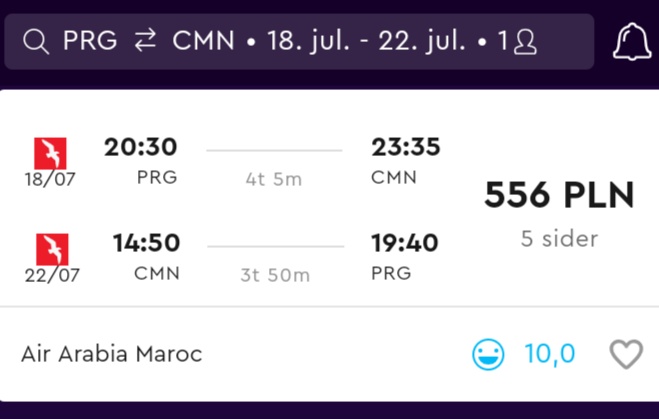Open the PRG origin field in search bar
Image resolution: width=659 pixels, height=419 pixels.
tap(90, 41)
